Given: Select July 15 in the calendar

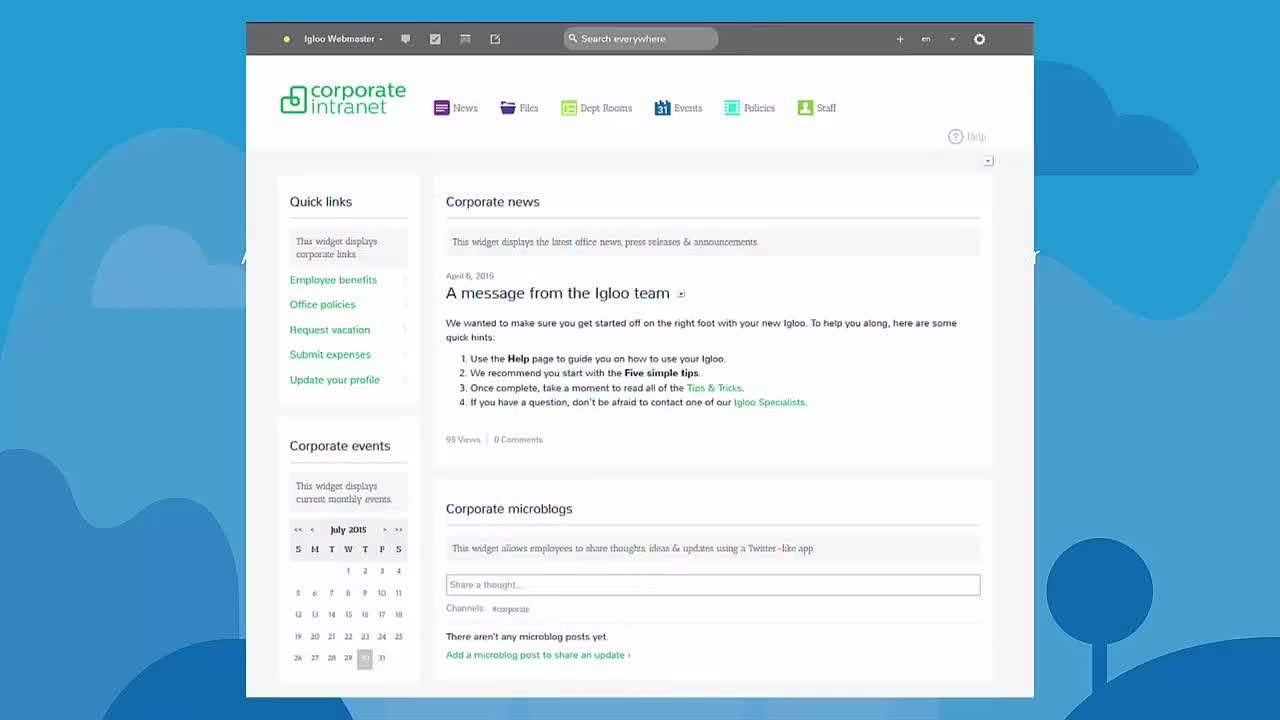Looking at the screenshot, I should point(348,615).
